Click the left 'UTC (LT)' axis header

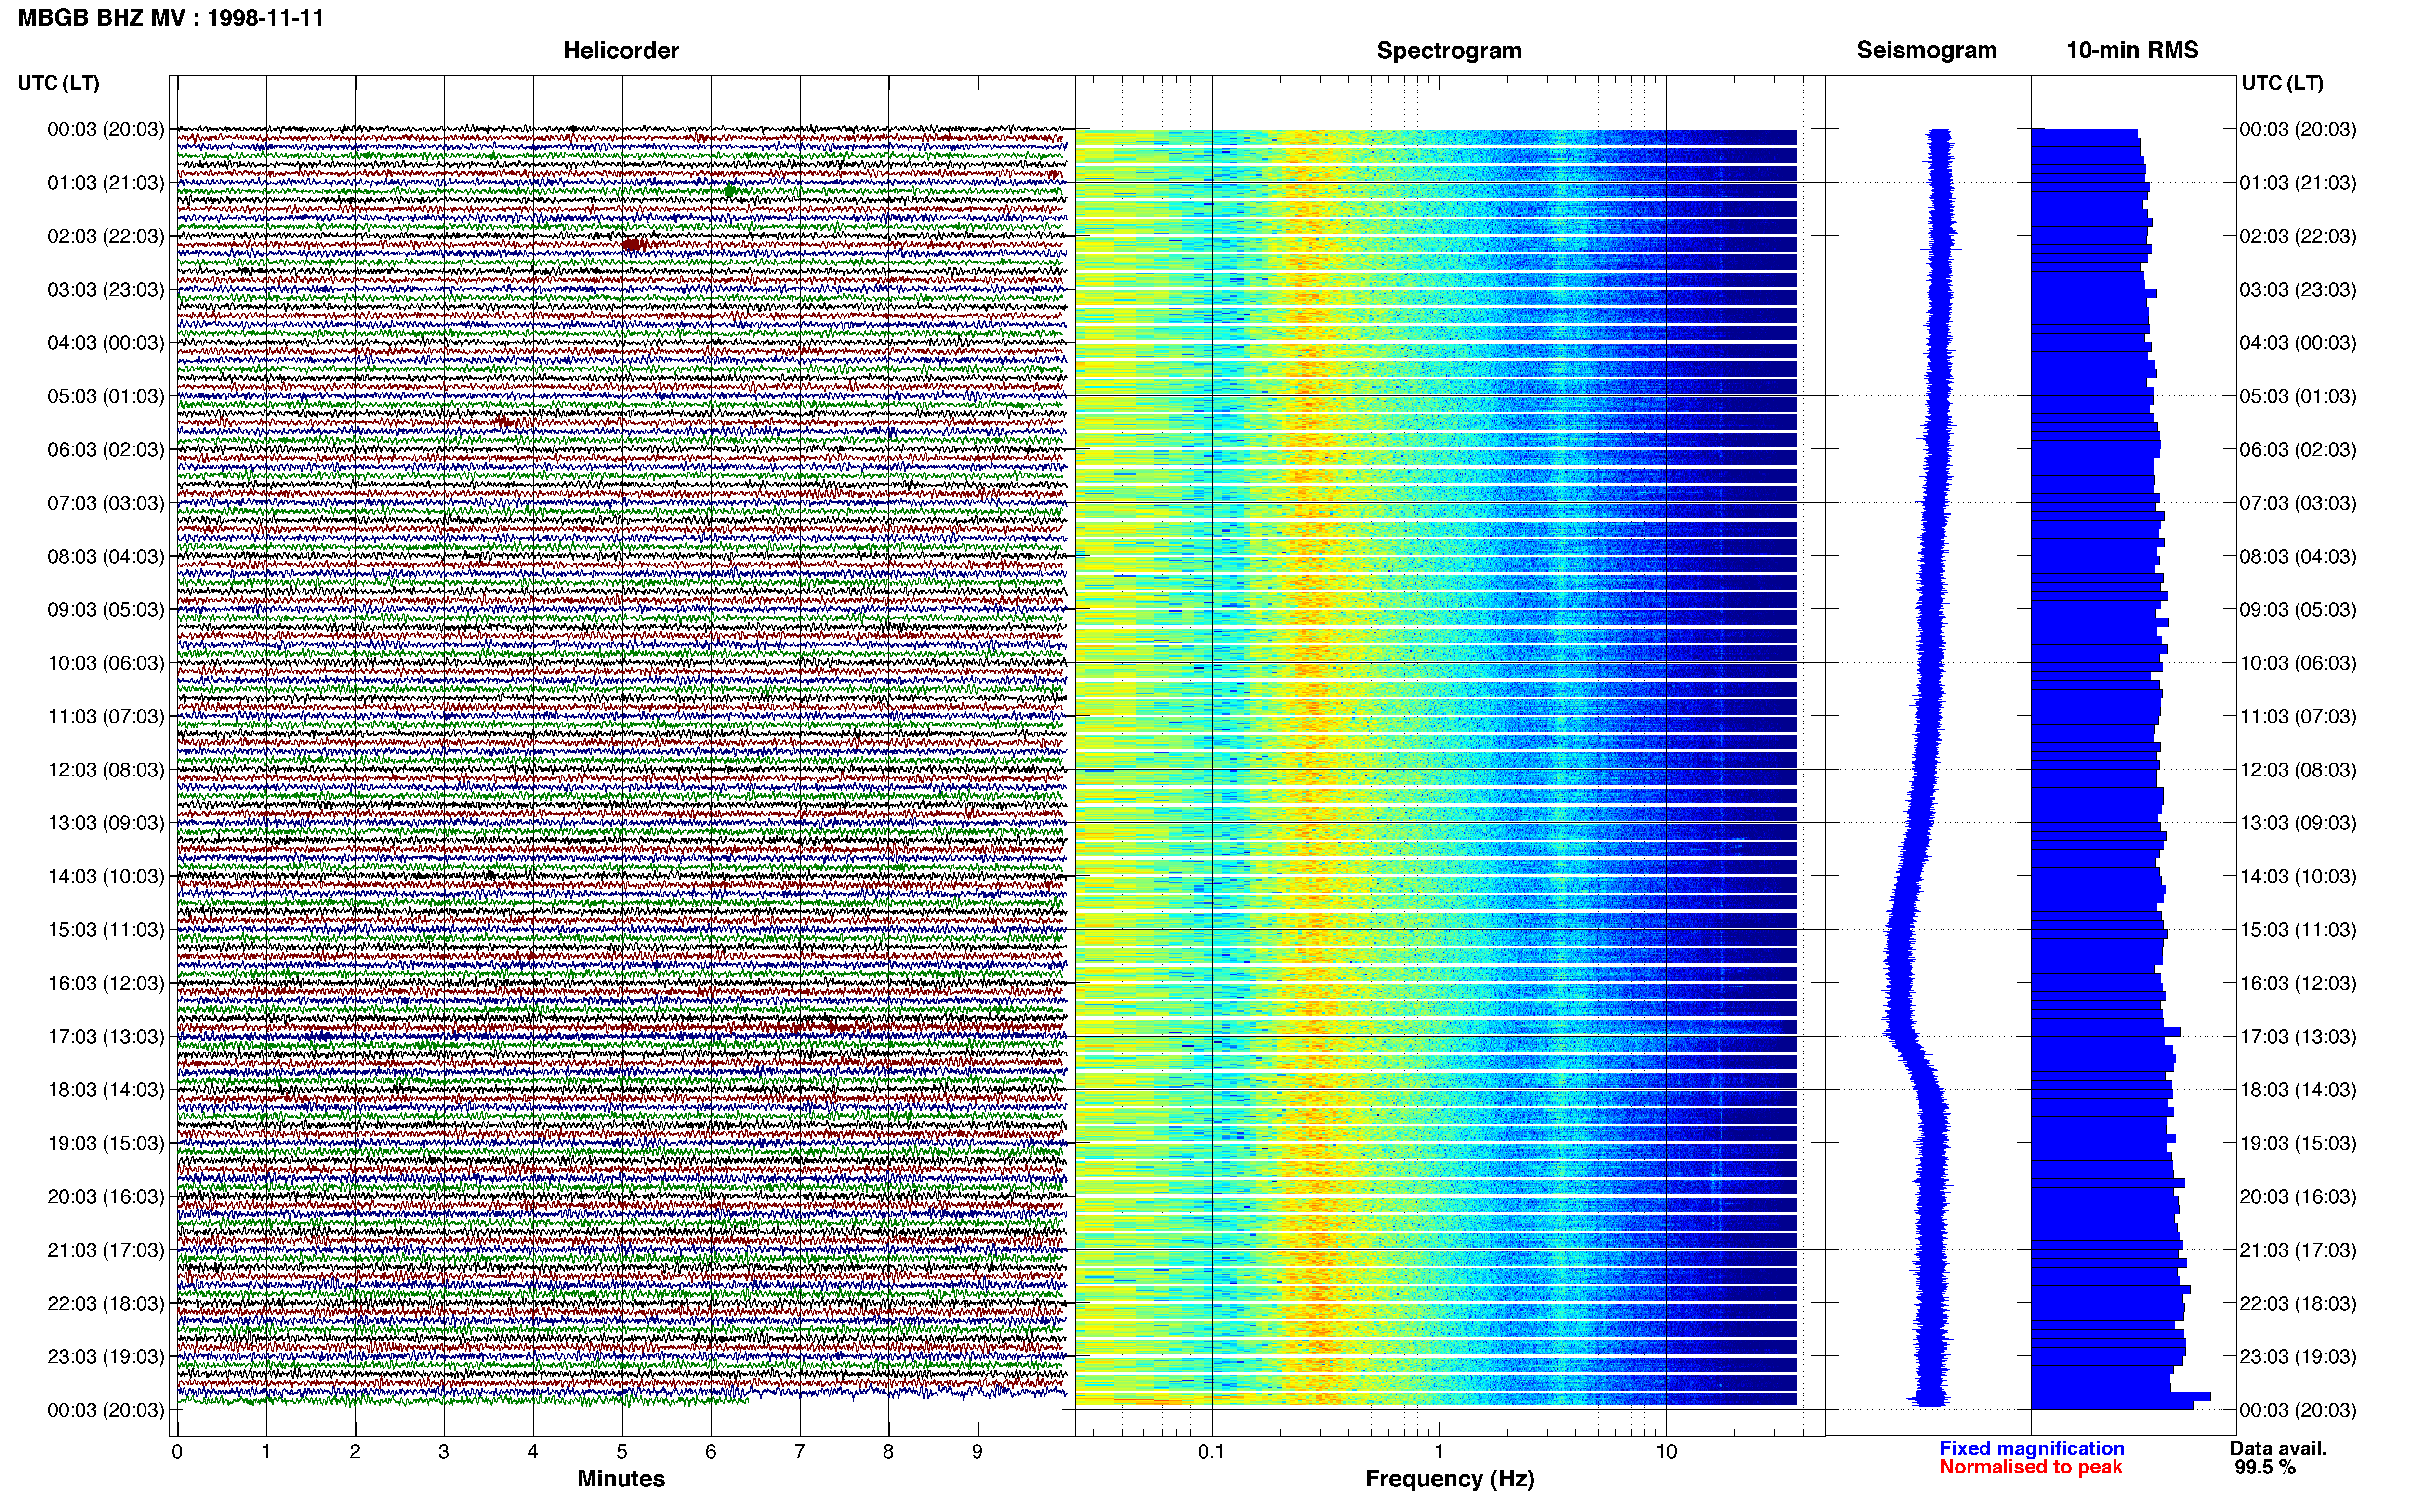point(58,83)
